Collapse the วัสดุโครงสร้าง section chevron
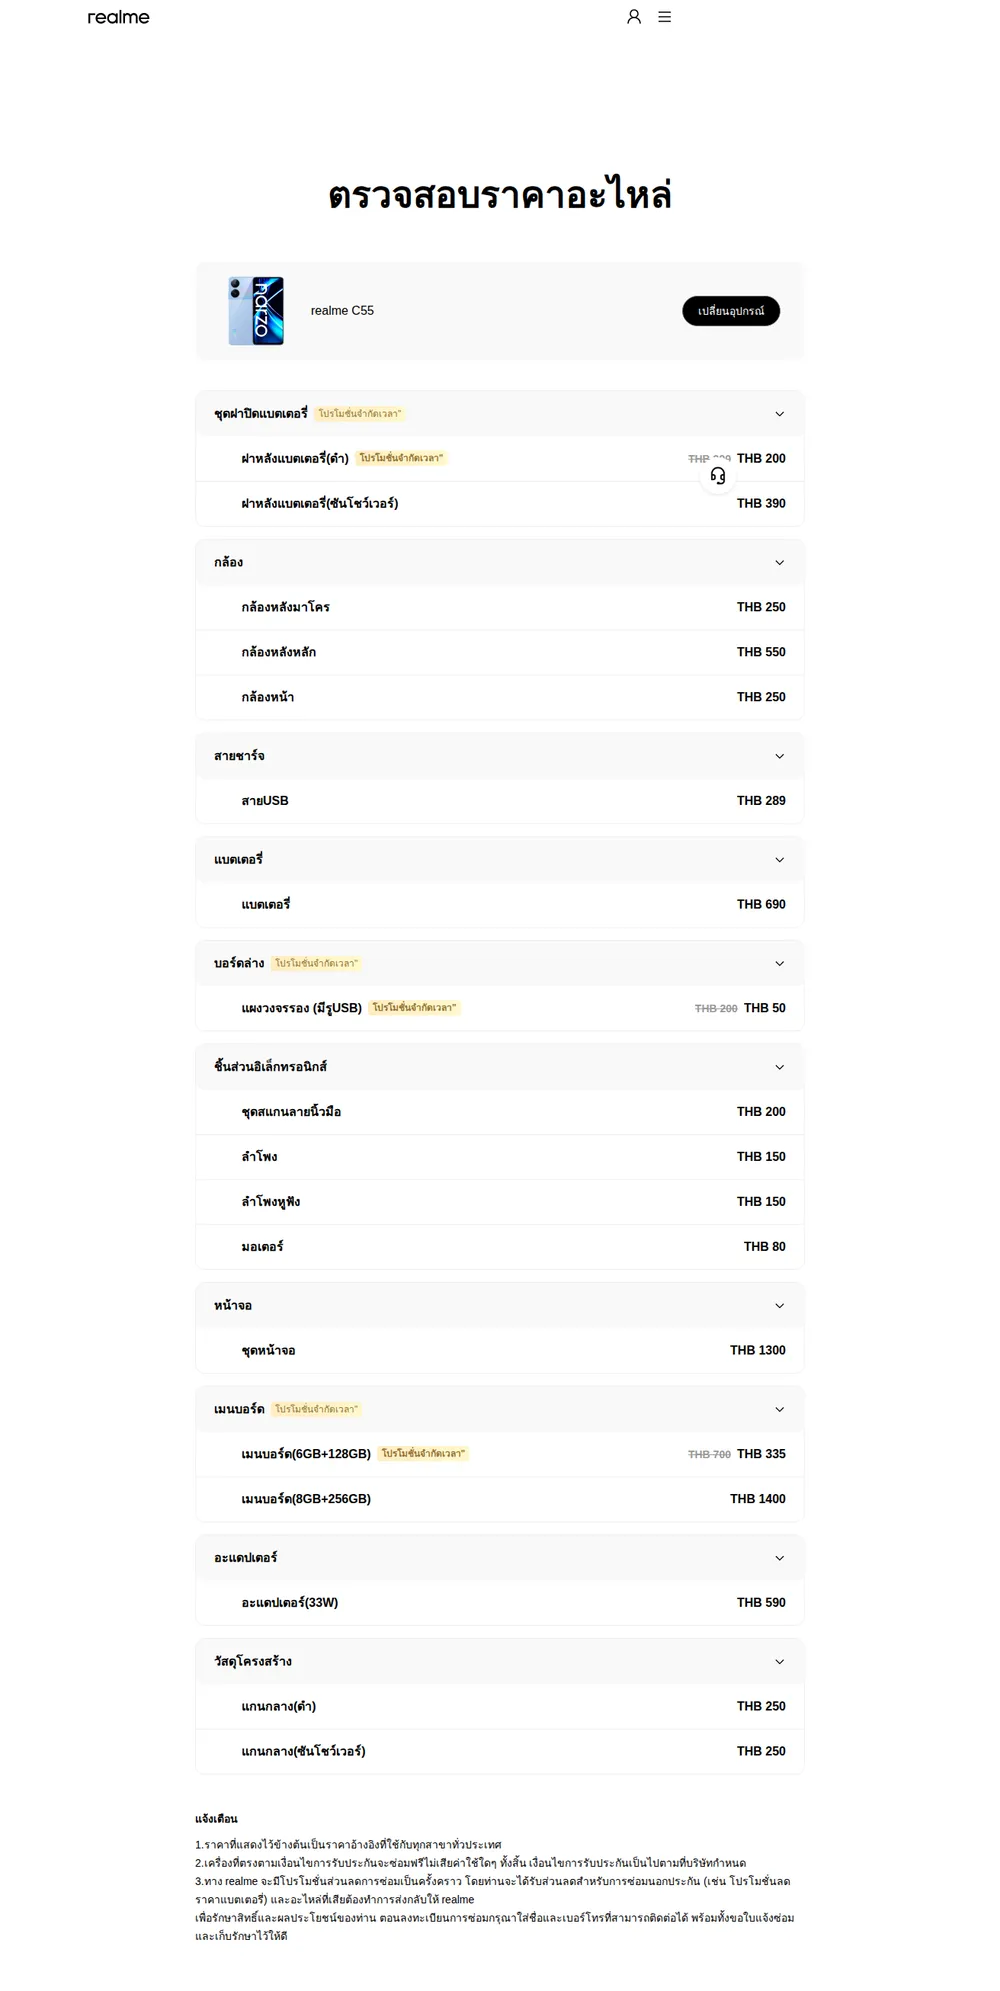The width and height of the screenshot is (1000, 1991). [780, 1662]
